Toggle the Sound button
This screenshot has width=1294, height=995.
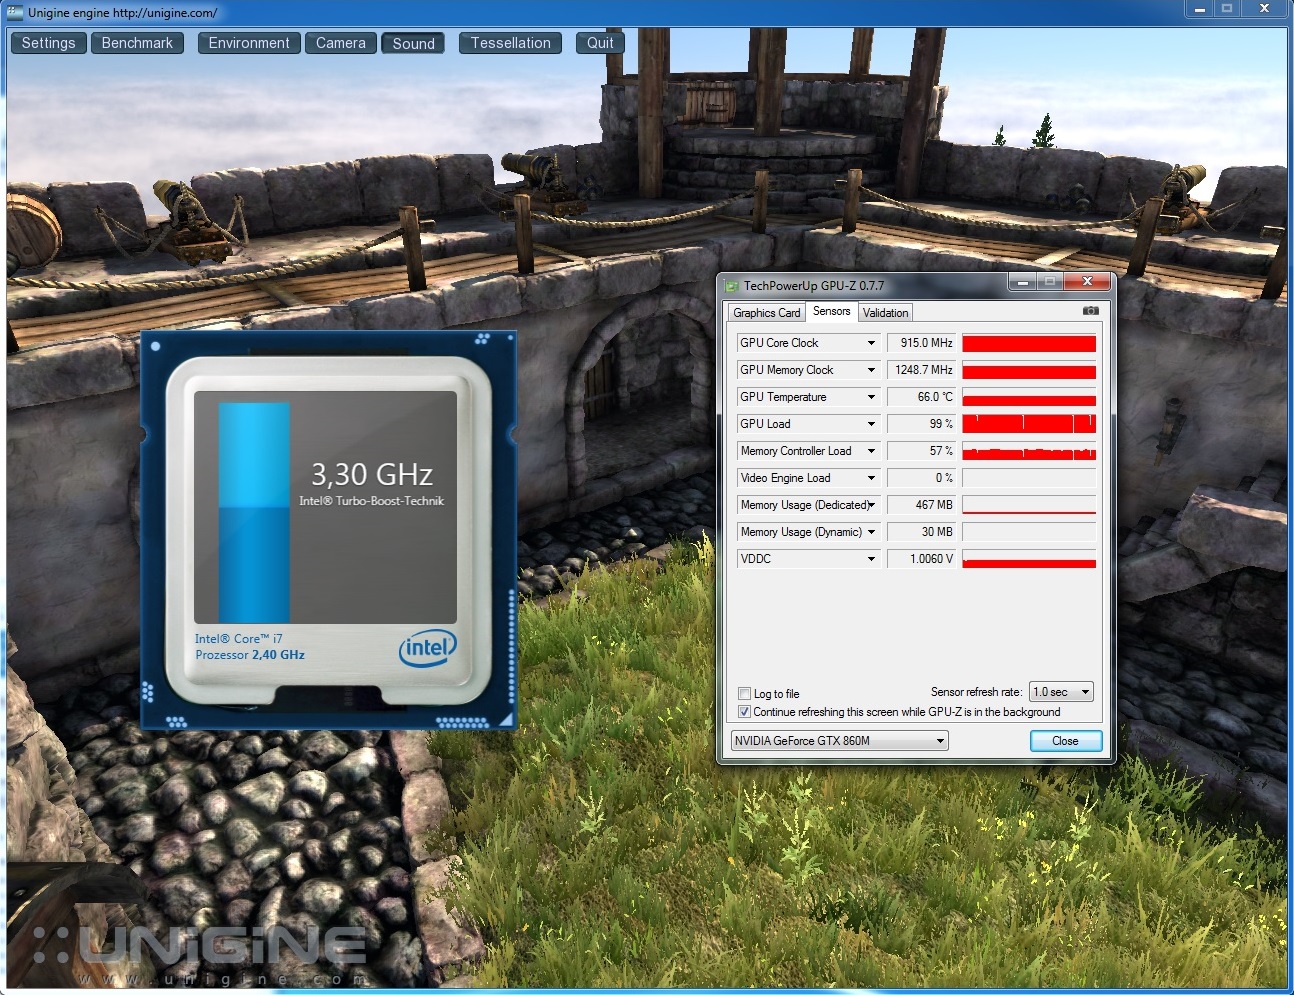[x=413, y=43]
